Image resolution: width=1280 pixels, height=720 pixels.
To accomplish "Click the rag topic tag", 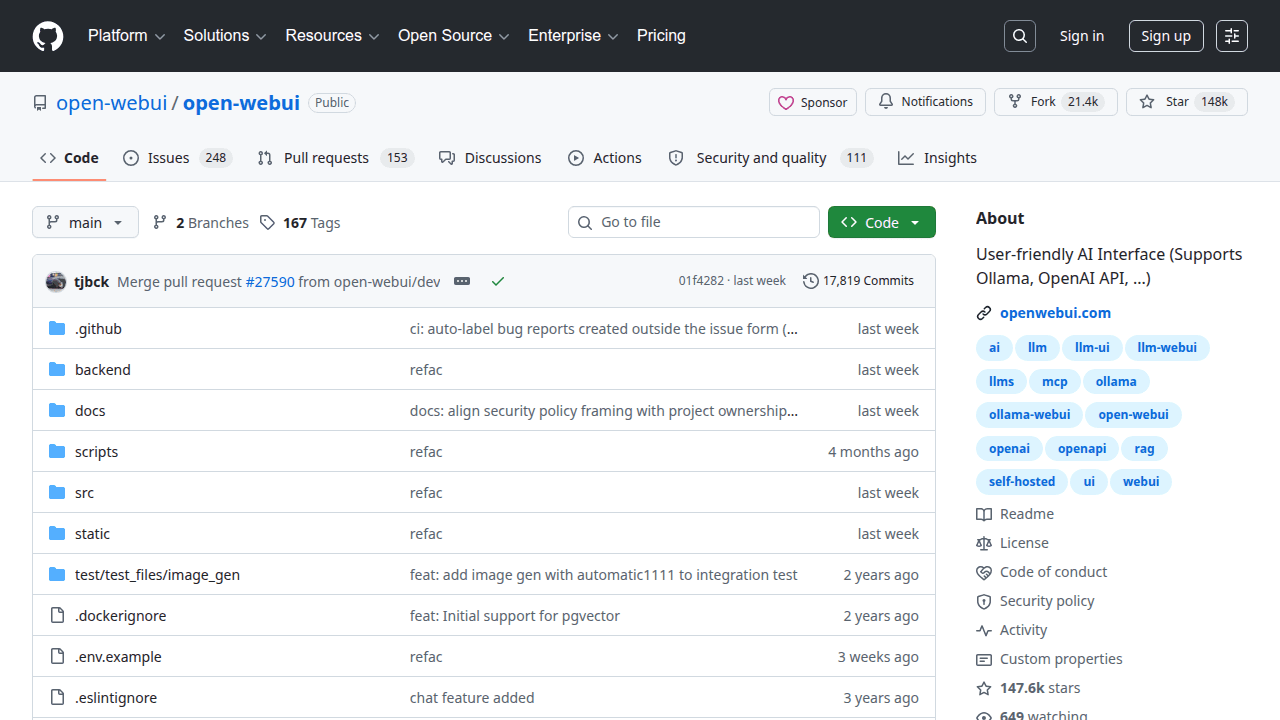I will coord(1144,448).
